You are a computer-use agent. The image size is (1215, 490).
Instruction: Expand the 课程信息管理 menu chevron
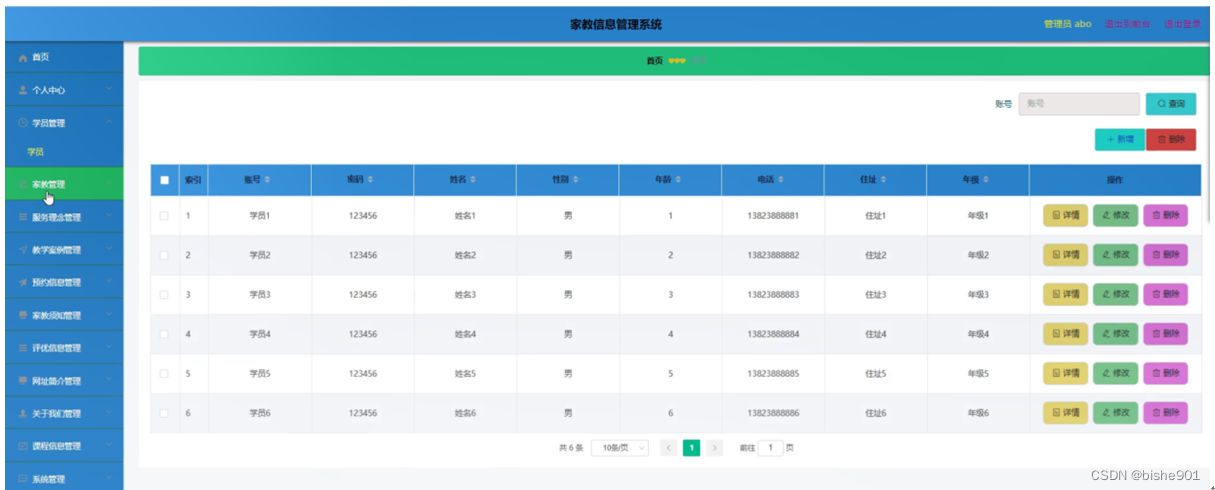pos(108,446)
